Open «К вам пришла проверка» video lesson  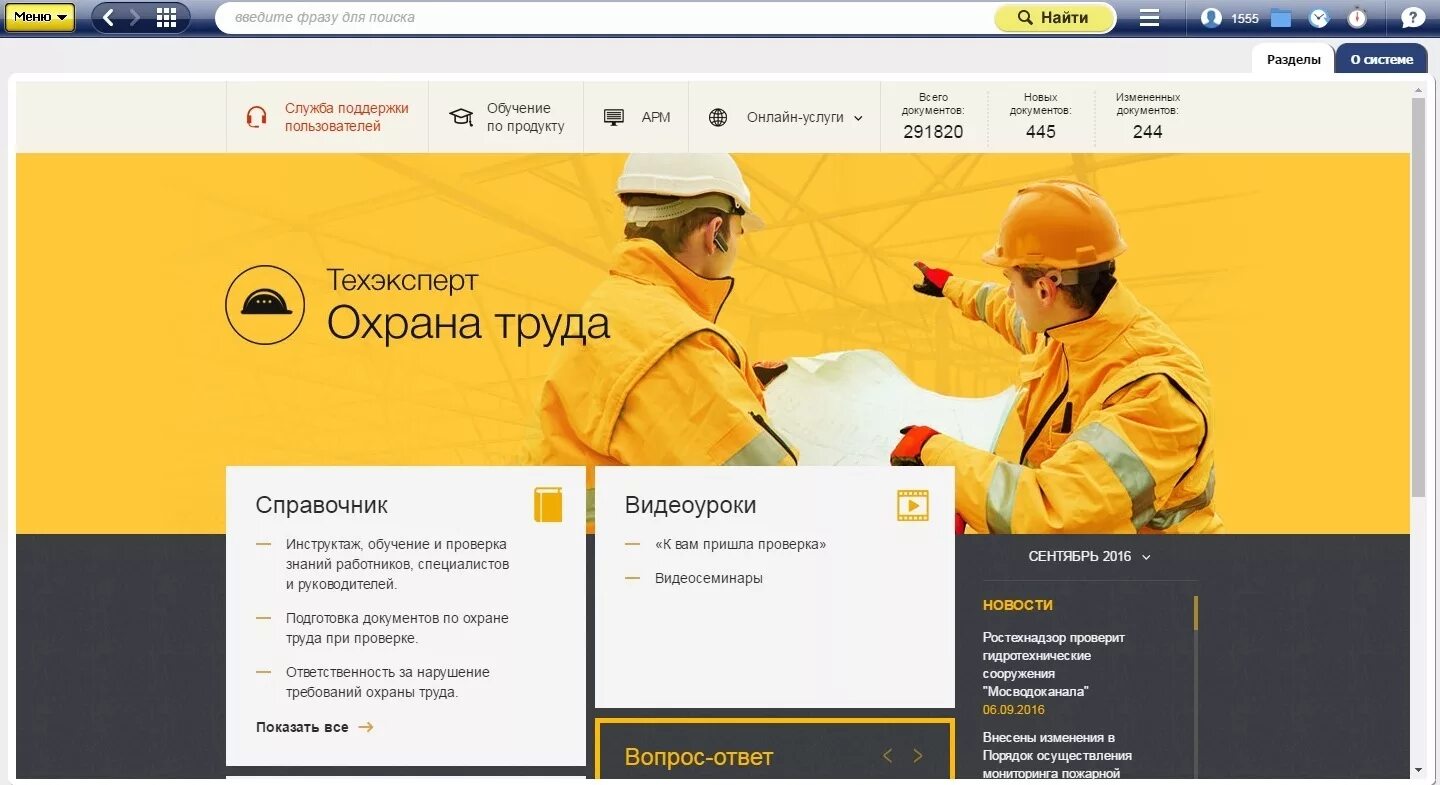coord(741,545)
